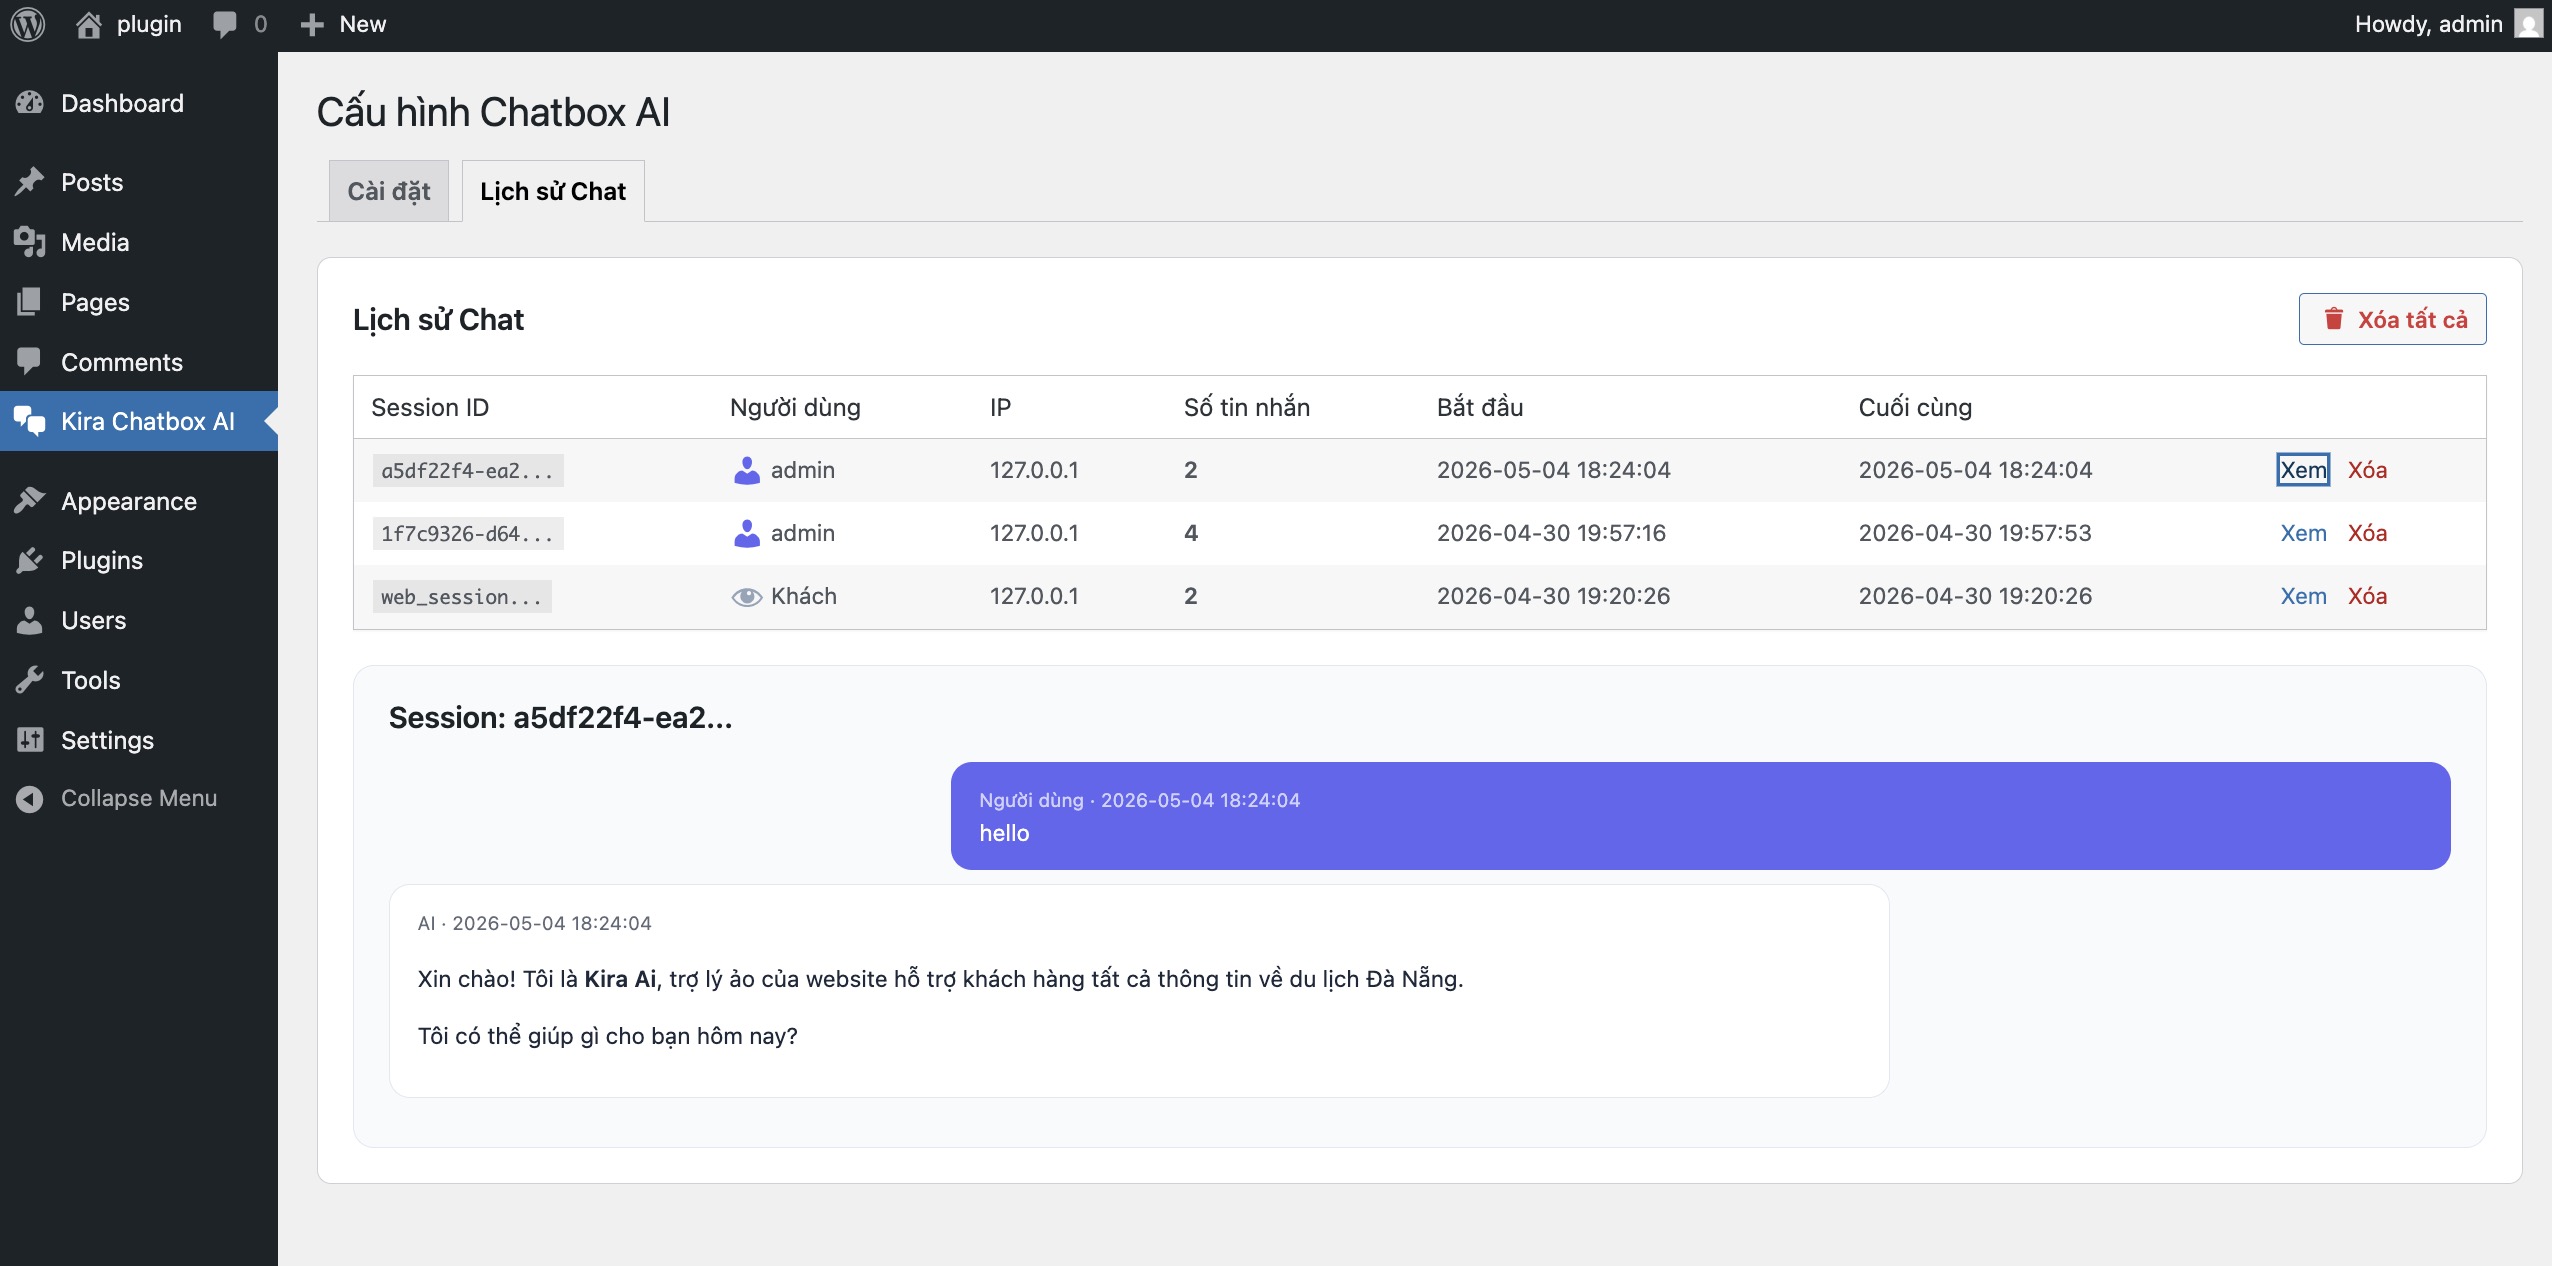View session a5df22f4 with Xem
The width and height of the screenshot is (2552, 1266).
(2303, 470)
